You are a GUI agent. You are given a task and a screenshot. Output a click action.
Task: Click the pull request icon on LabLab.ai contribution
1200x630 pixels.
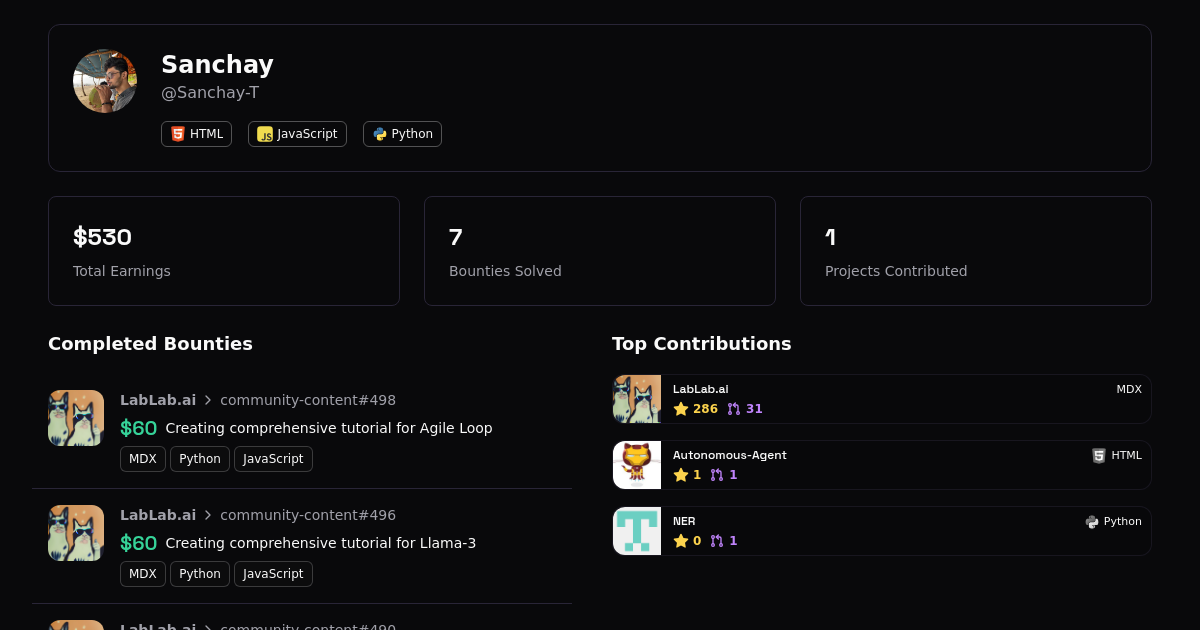pos(734,409)
